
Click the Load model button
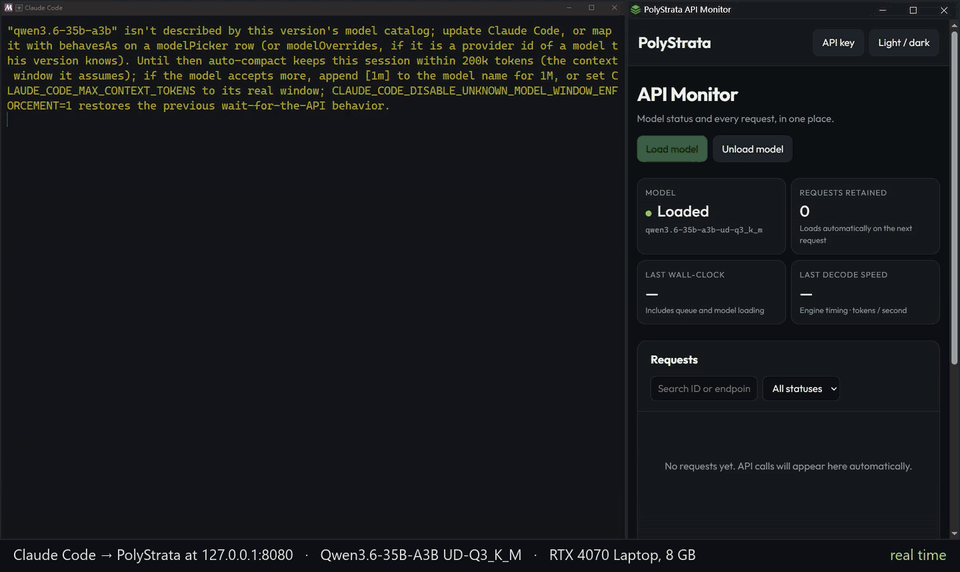672,149
